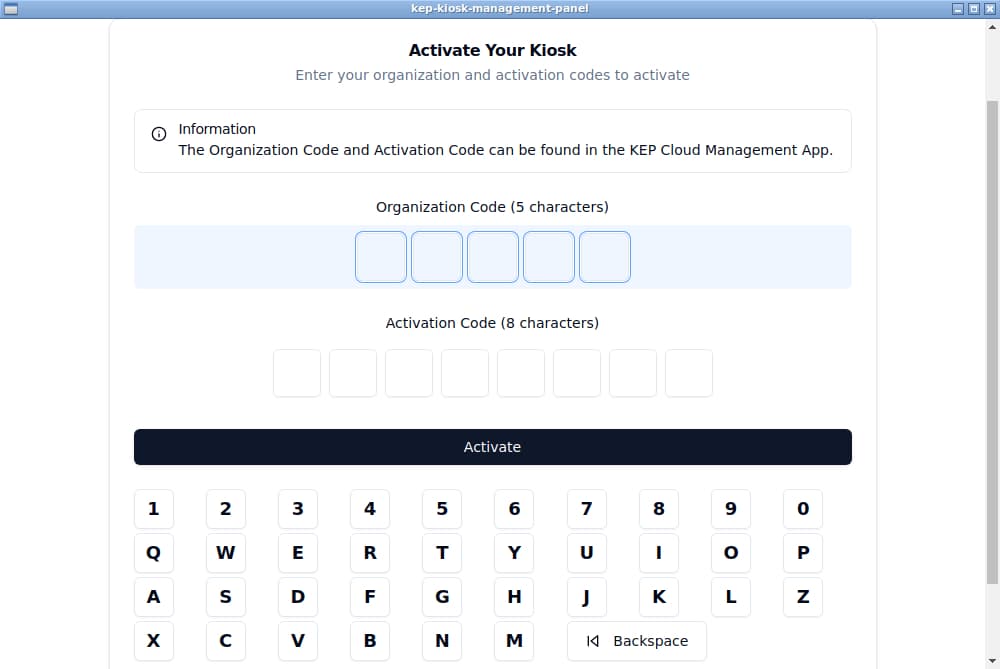This screenshot has height=669, width=1000.
Task: Tap the E letter key
Action: [298, 553]
